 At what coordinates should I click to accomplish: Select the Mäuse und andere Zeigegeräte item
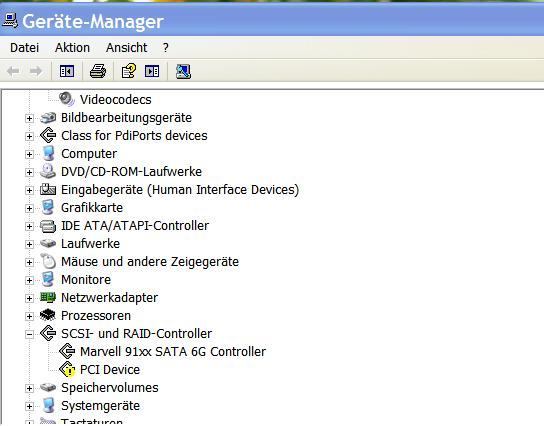pyautogui.click(x=150, y=262)
